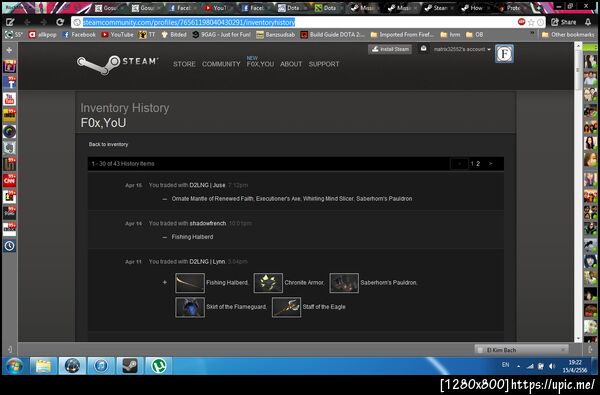The height and width of the screenshot is (395, 600).
Task: Open the clock history icon in address bar
Action: click(x=540, y=22)
